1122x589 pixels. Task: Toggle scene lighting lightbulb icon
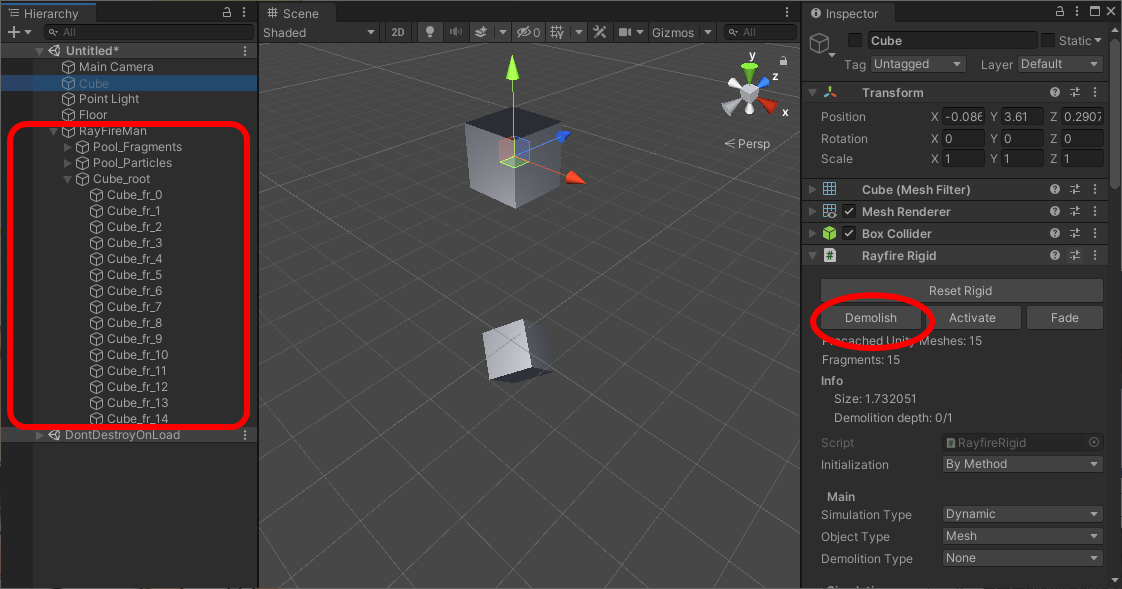(430, 32)
